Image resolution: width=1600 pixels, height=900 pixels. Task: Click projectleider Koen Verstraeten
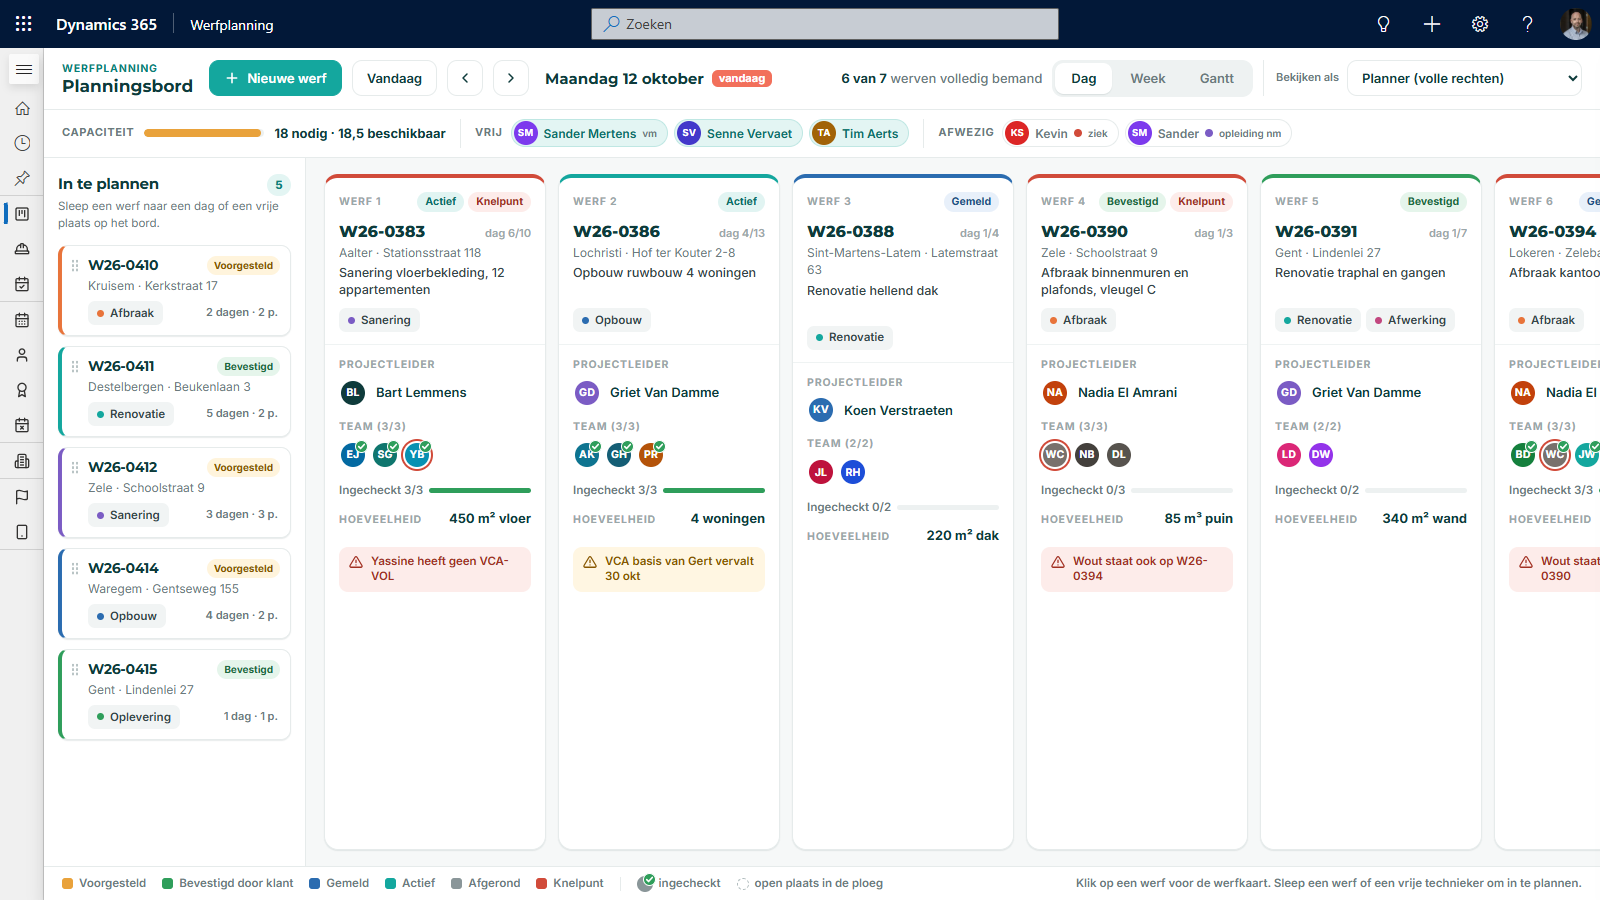tap(881, 410)
